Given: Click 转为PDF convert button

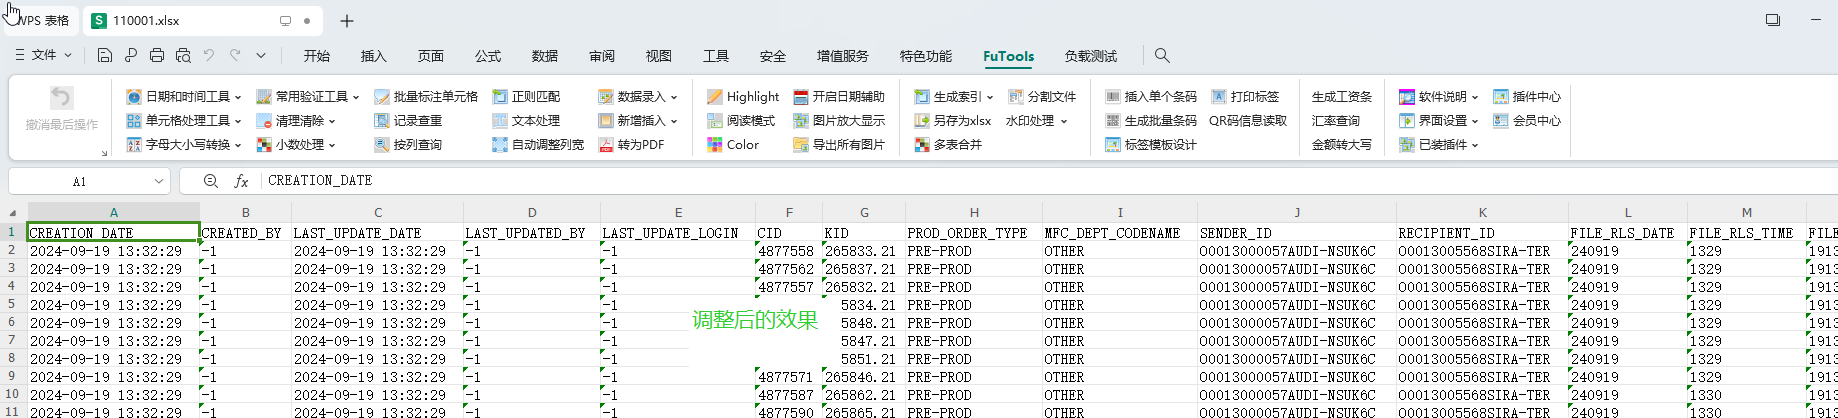Looking at the screenshot, I should pos(632,145).
